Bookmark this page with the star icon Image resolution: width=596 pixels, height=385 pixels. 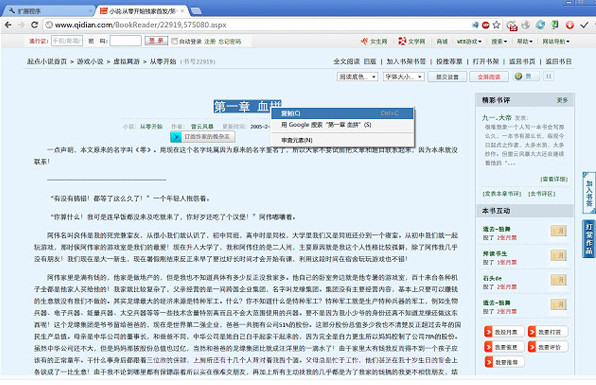[x=496, y=25]
